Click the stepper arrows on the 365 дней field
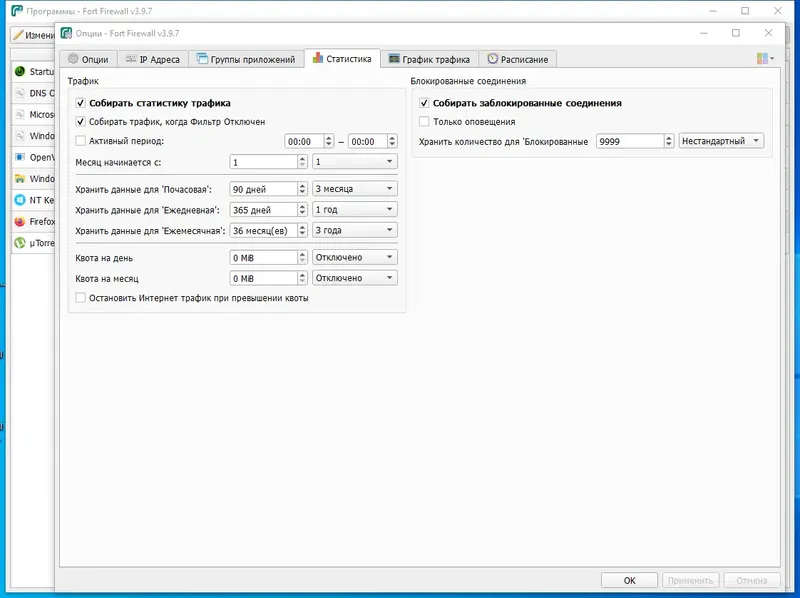This screenshot has width=800, height=598. click(x=302, y=210)
